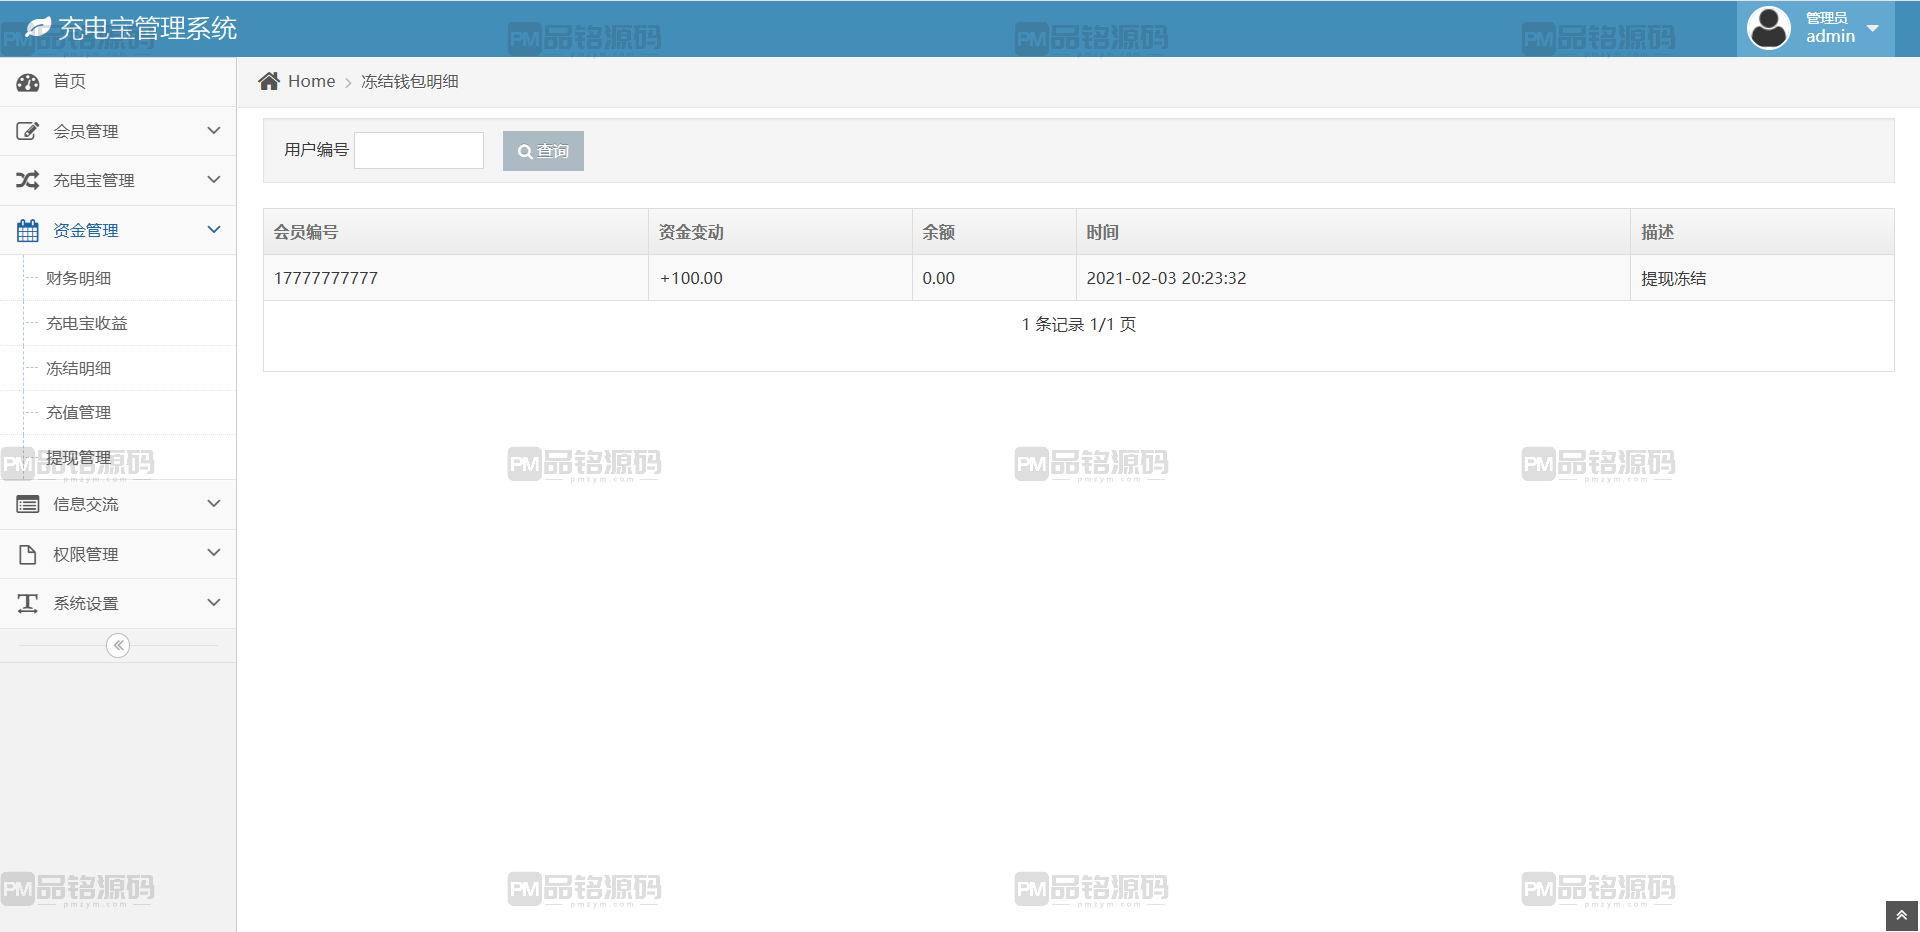1920x932 pixels.
Task: Click the calendar icon beside 资金管理
Action: pos(28,230)
